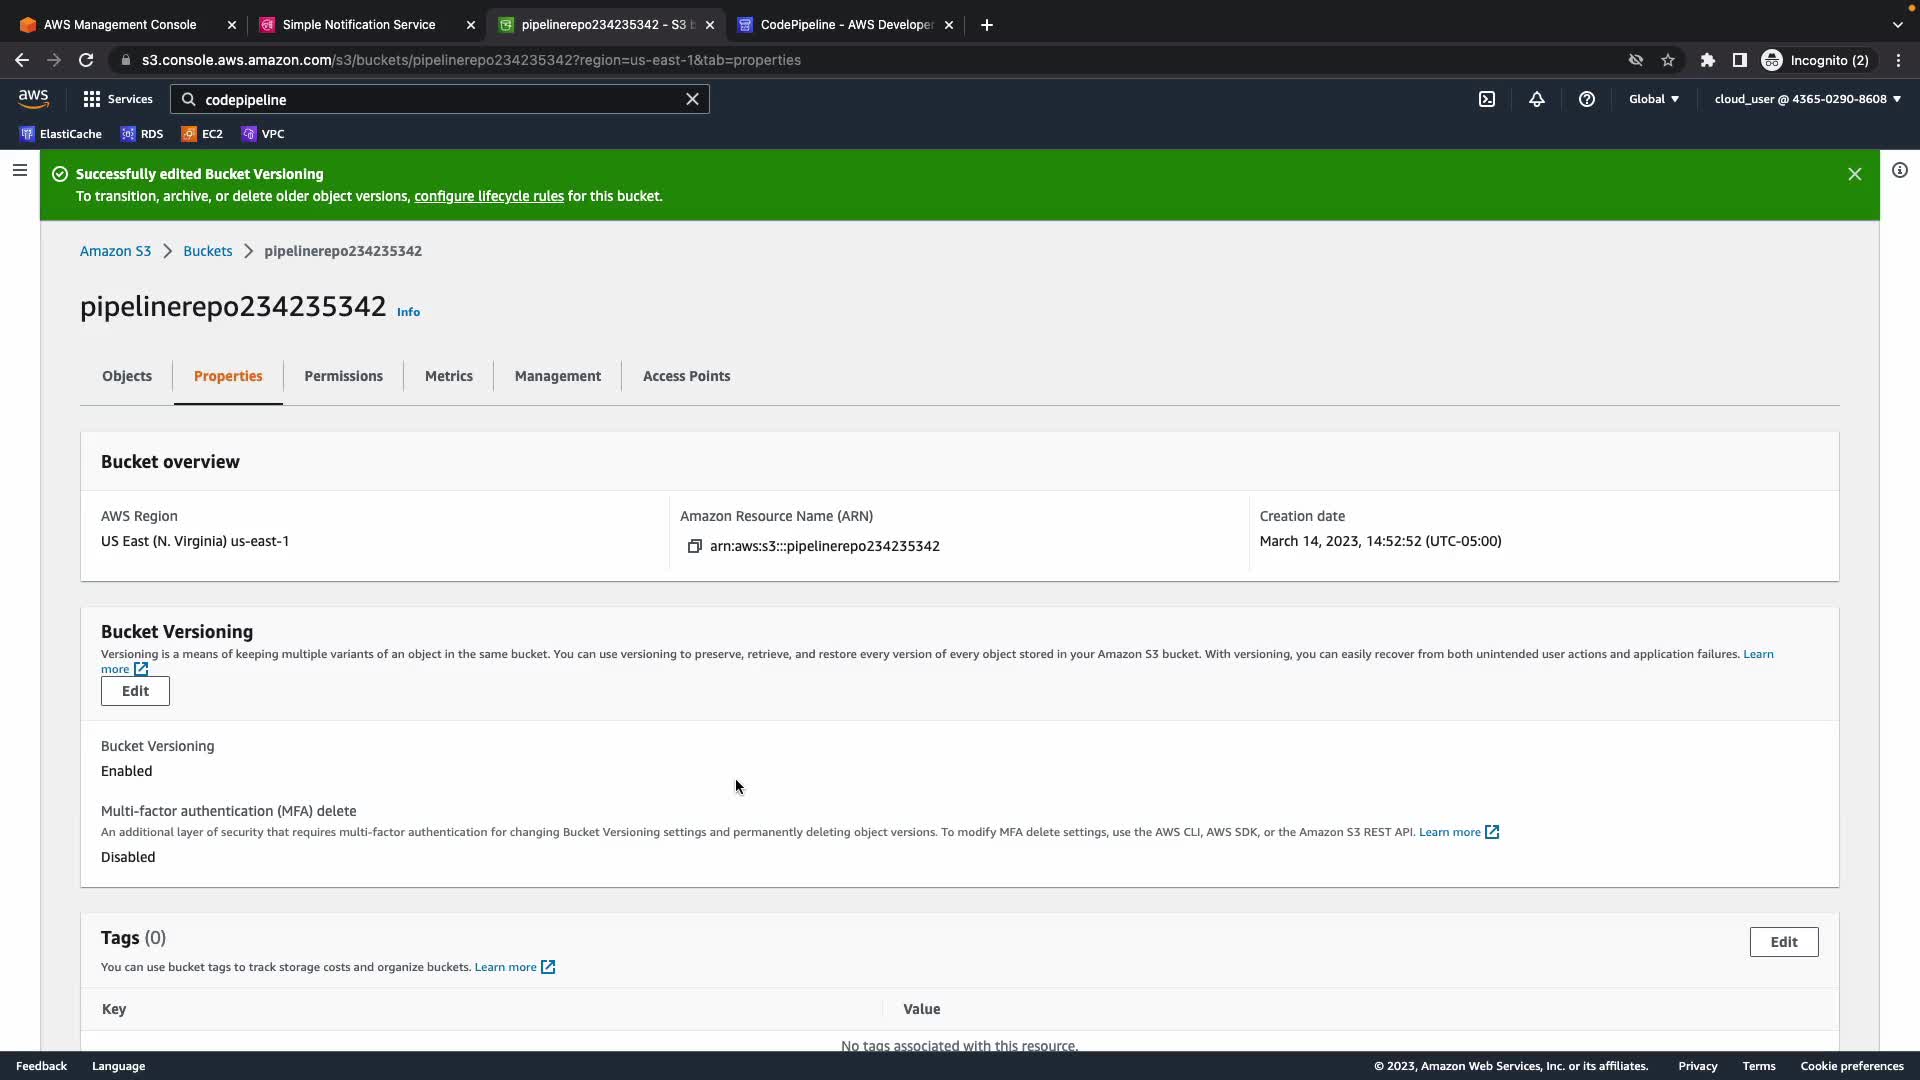The image size is (1920, 1080).
Task: Open the configure lifecycle rules link
Action: click(489, 196)
